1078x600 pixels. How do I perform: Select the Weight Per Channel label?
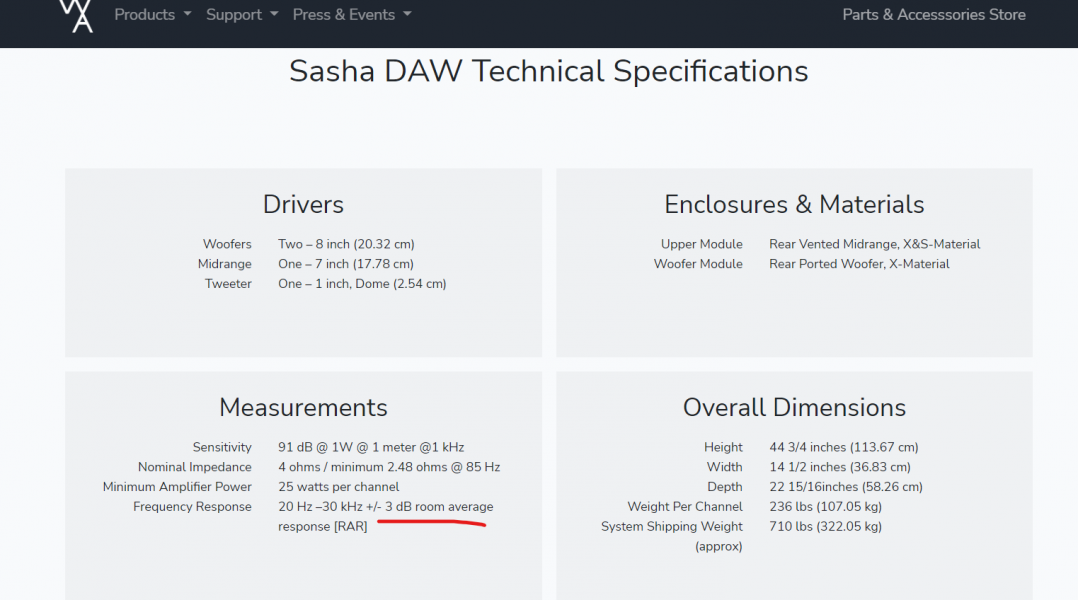pyautogui.click(x=685, y=507)
